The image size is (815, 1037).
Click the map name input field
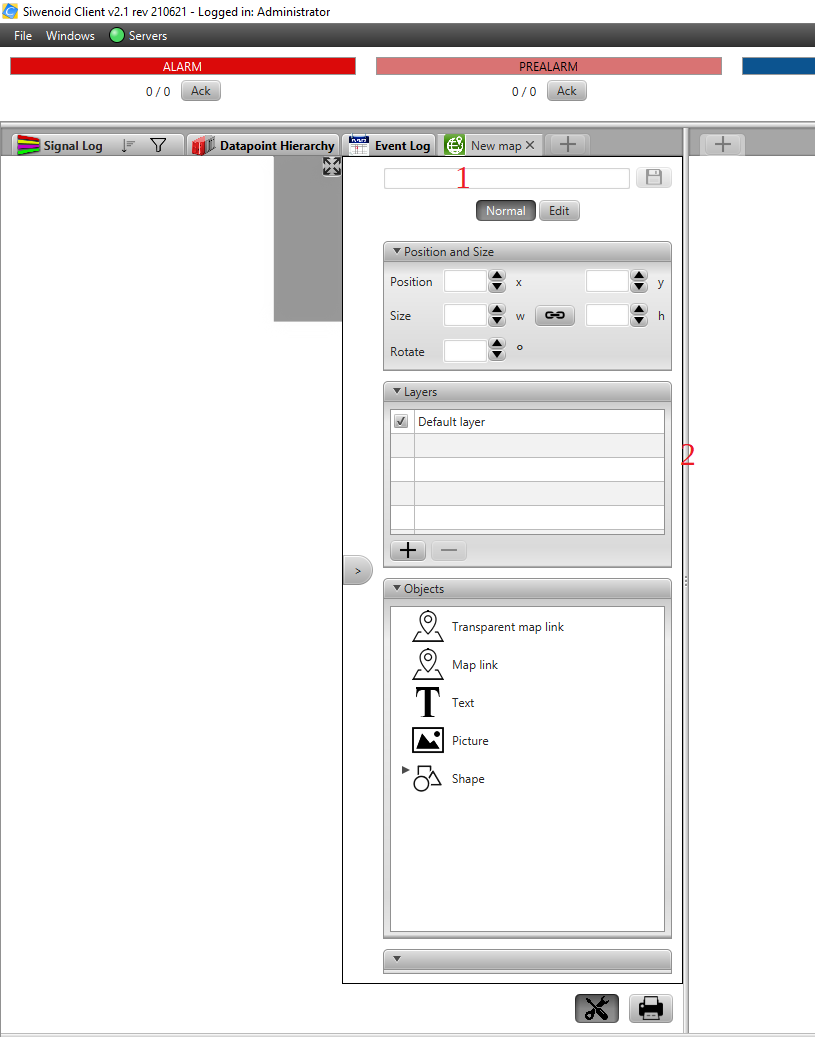tap(506, 178)
